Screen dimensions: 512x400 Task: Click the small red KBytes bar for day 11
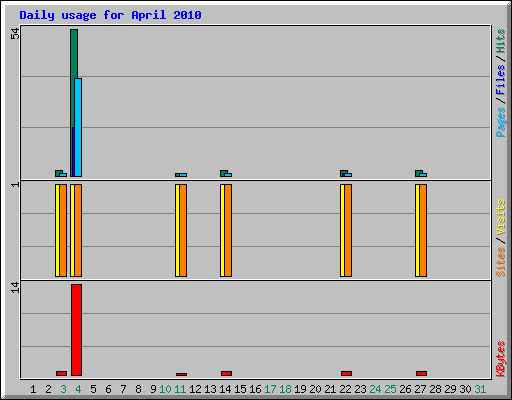point(181,374)
